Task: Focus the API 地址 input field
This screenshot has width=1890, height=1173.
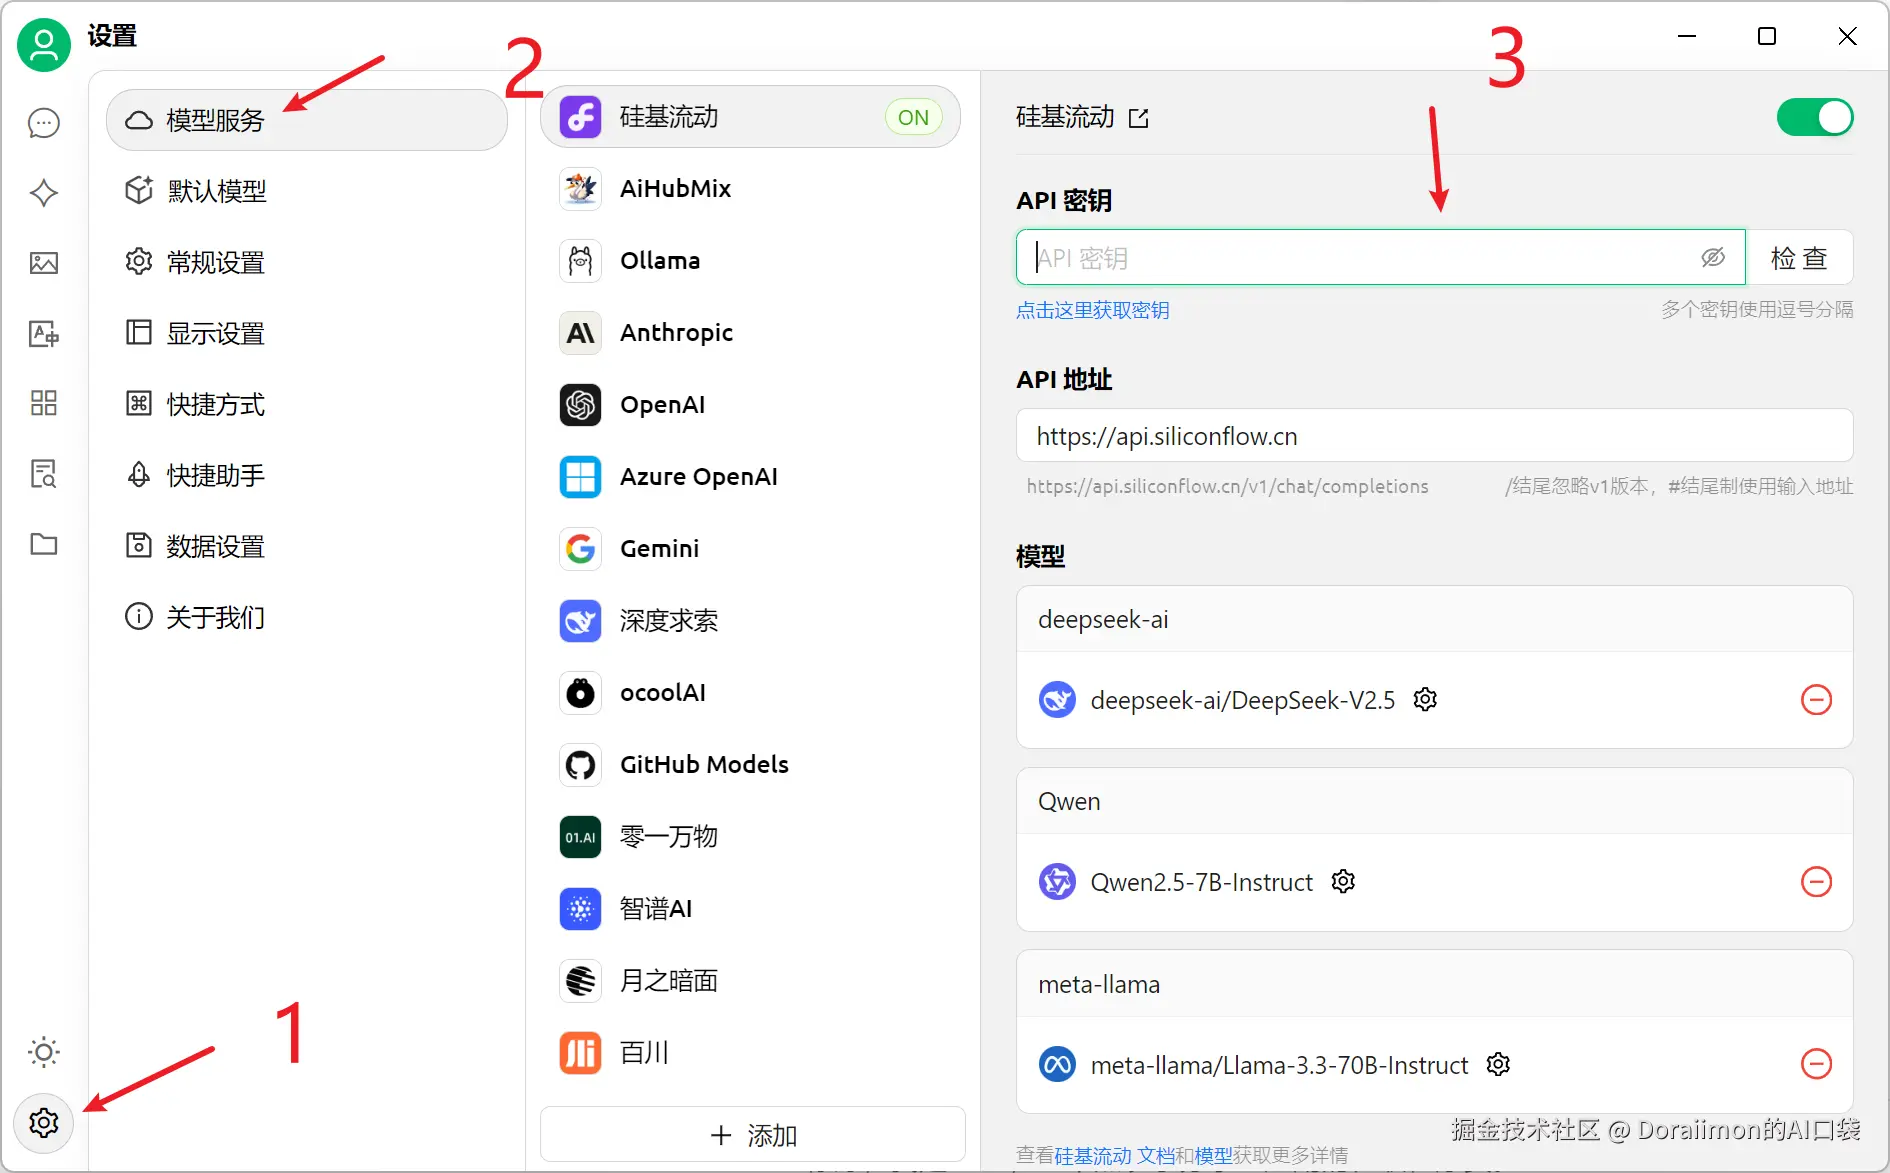Action: click(x=1434, y=436)
